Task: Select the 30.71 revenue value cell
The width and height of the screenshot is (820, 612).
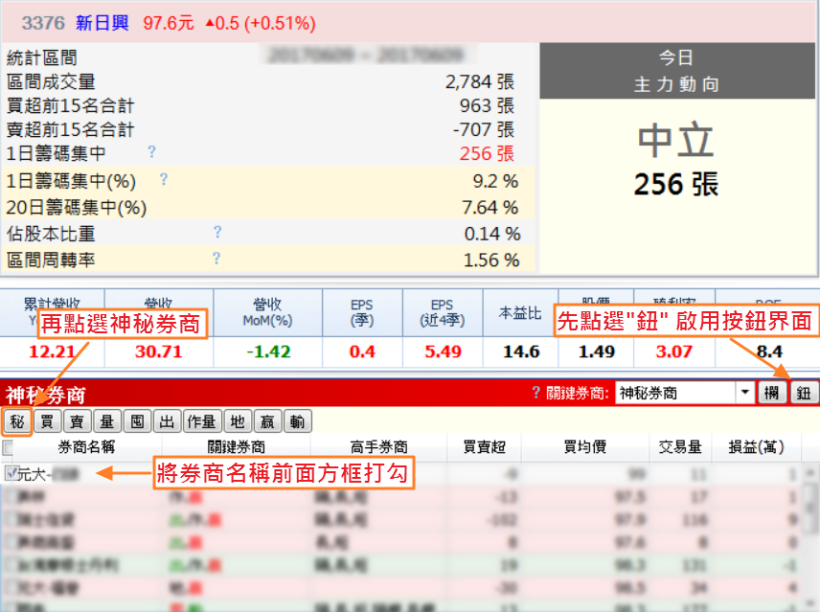Action: point(158,352)
